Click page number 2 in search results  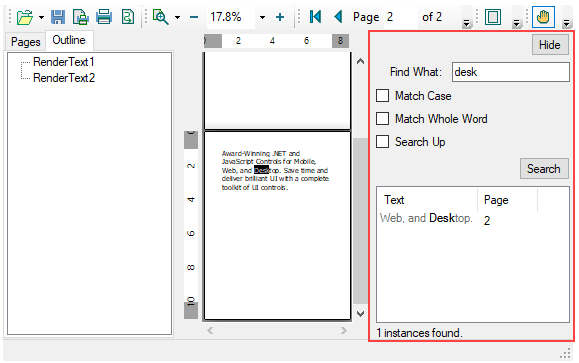pyautogui.click(x=487, y=221)
